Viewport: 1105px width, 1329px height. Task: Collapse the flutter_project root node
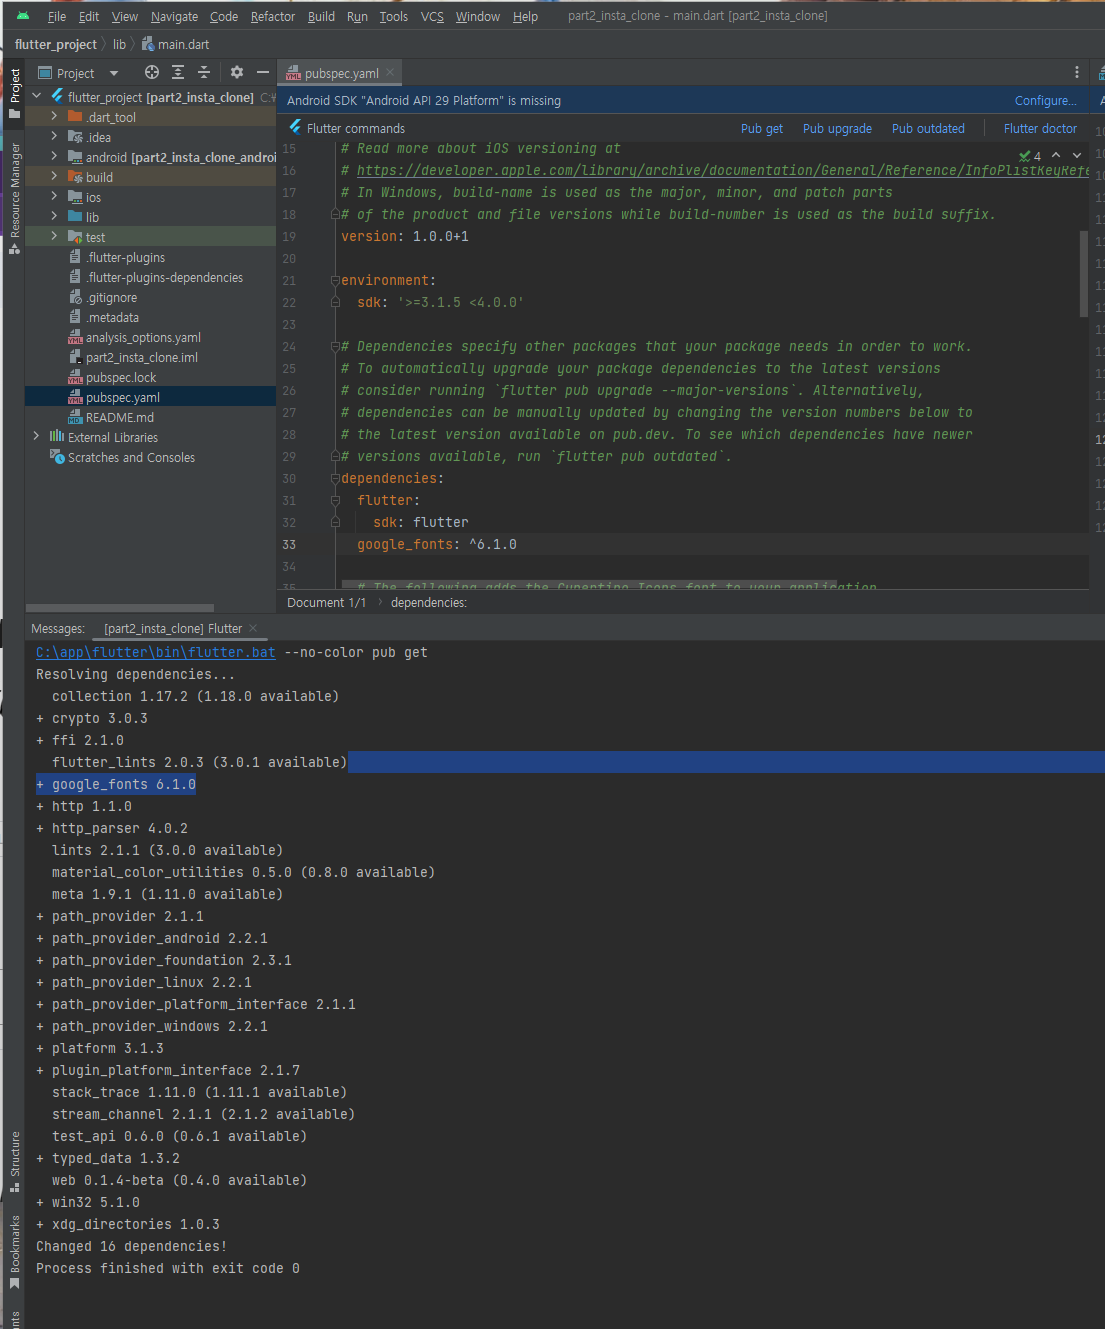37,96
